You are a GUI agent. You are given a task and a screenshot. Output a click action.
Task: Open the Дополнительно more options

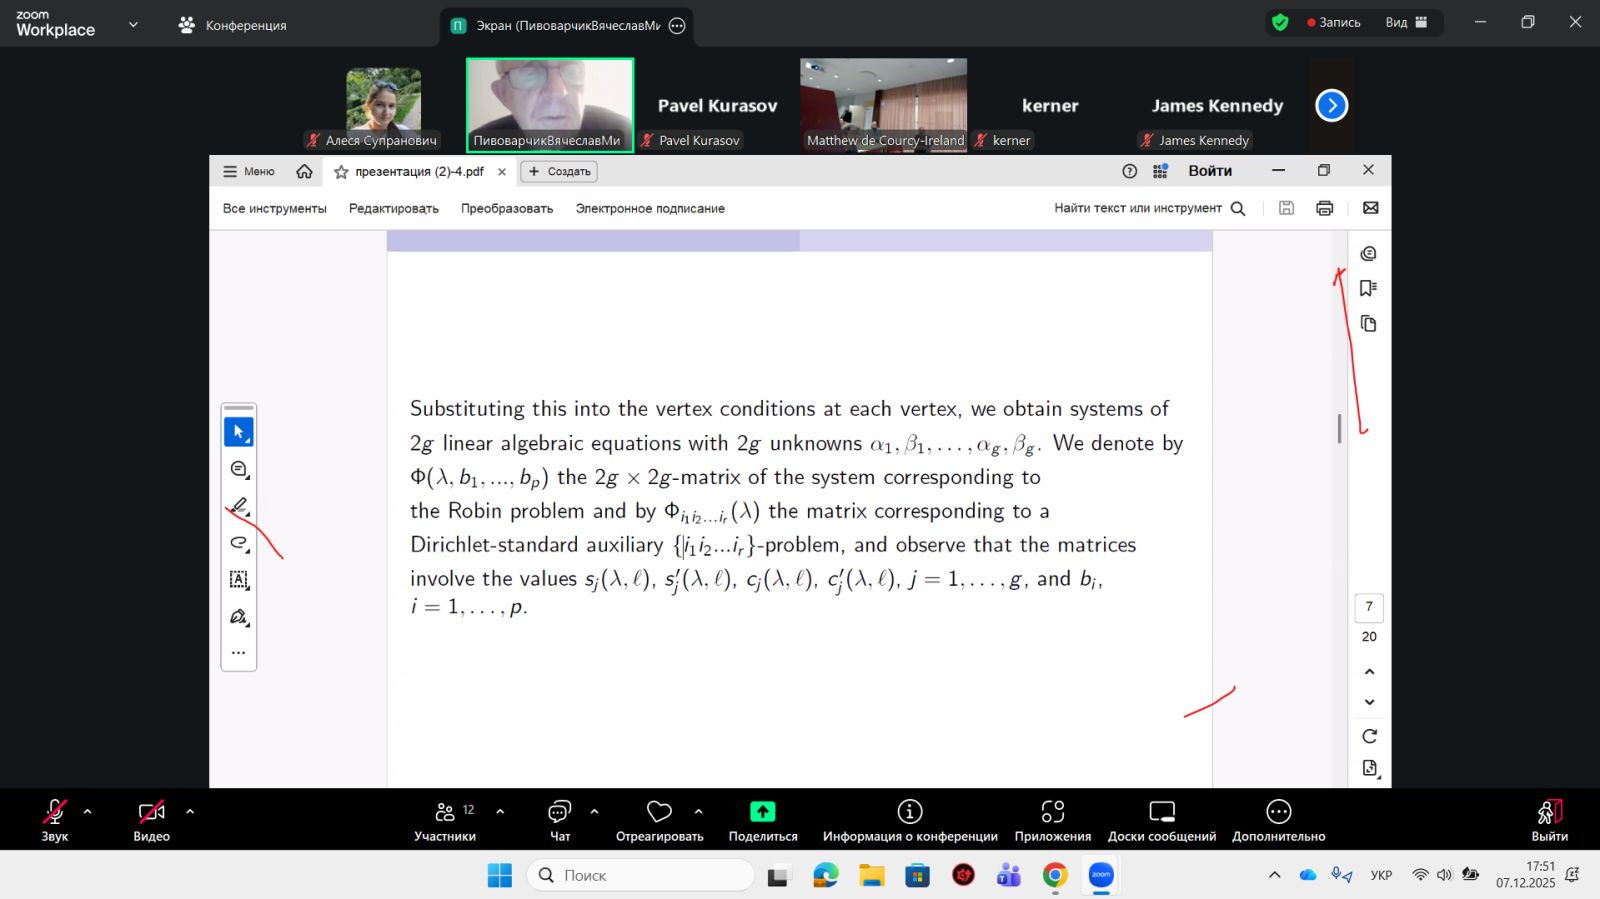click(1279, 820)
